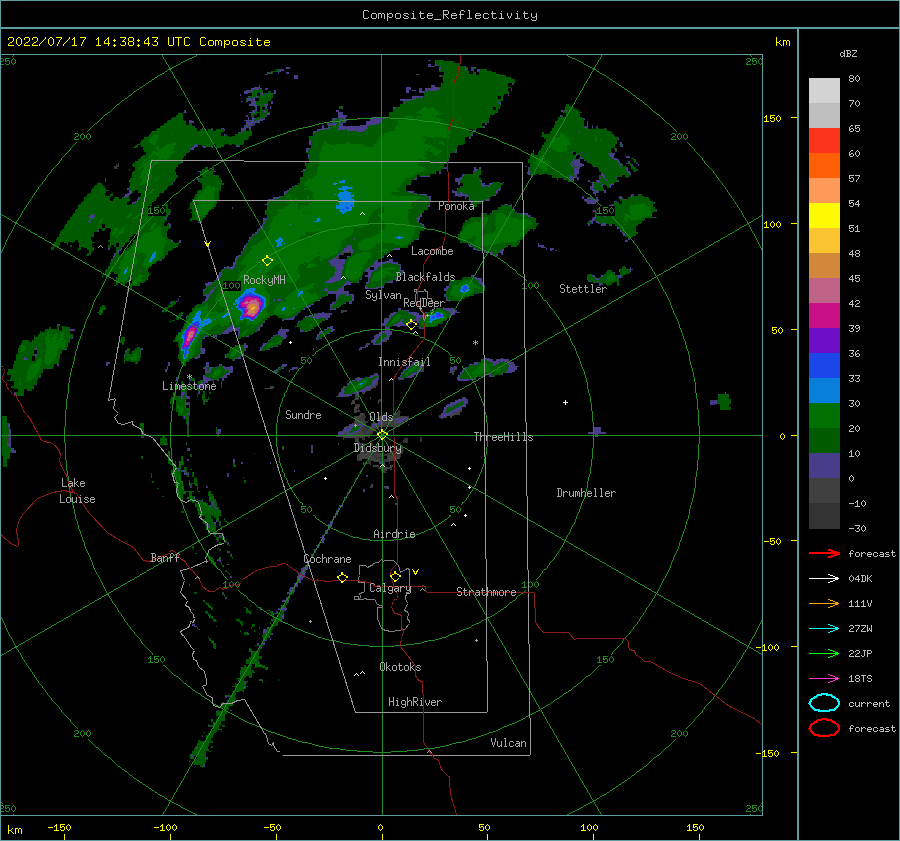The image size is (900, 841).
Task: Click the Drumheller town label
Action: [x=586, y=493]
